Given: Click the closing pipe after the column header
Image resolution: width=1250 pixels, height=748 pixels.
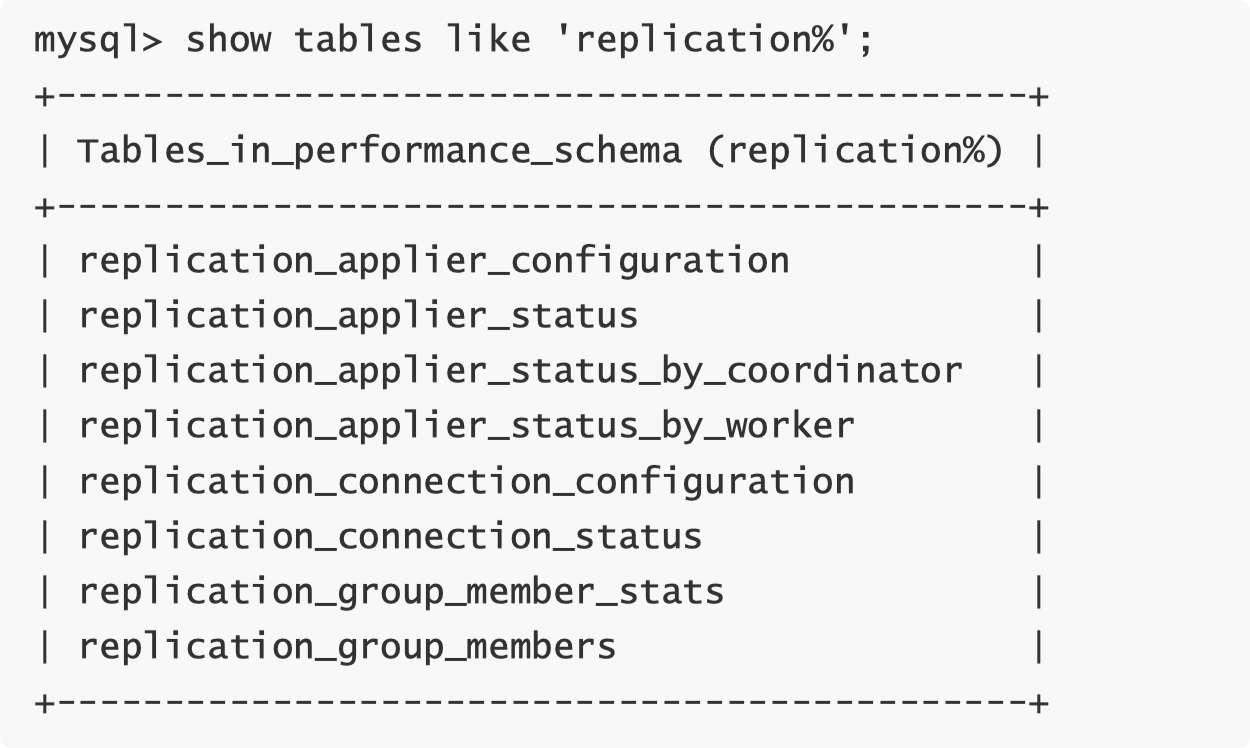Looking at the screenshot, I should (x=1040, y=152).
